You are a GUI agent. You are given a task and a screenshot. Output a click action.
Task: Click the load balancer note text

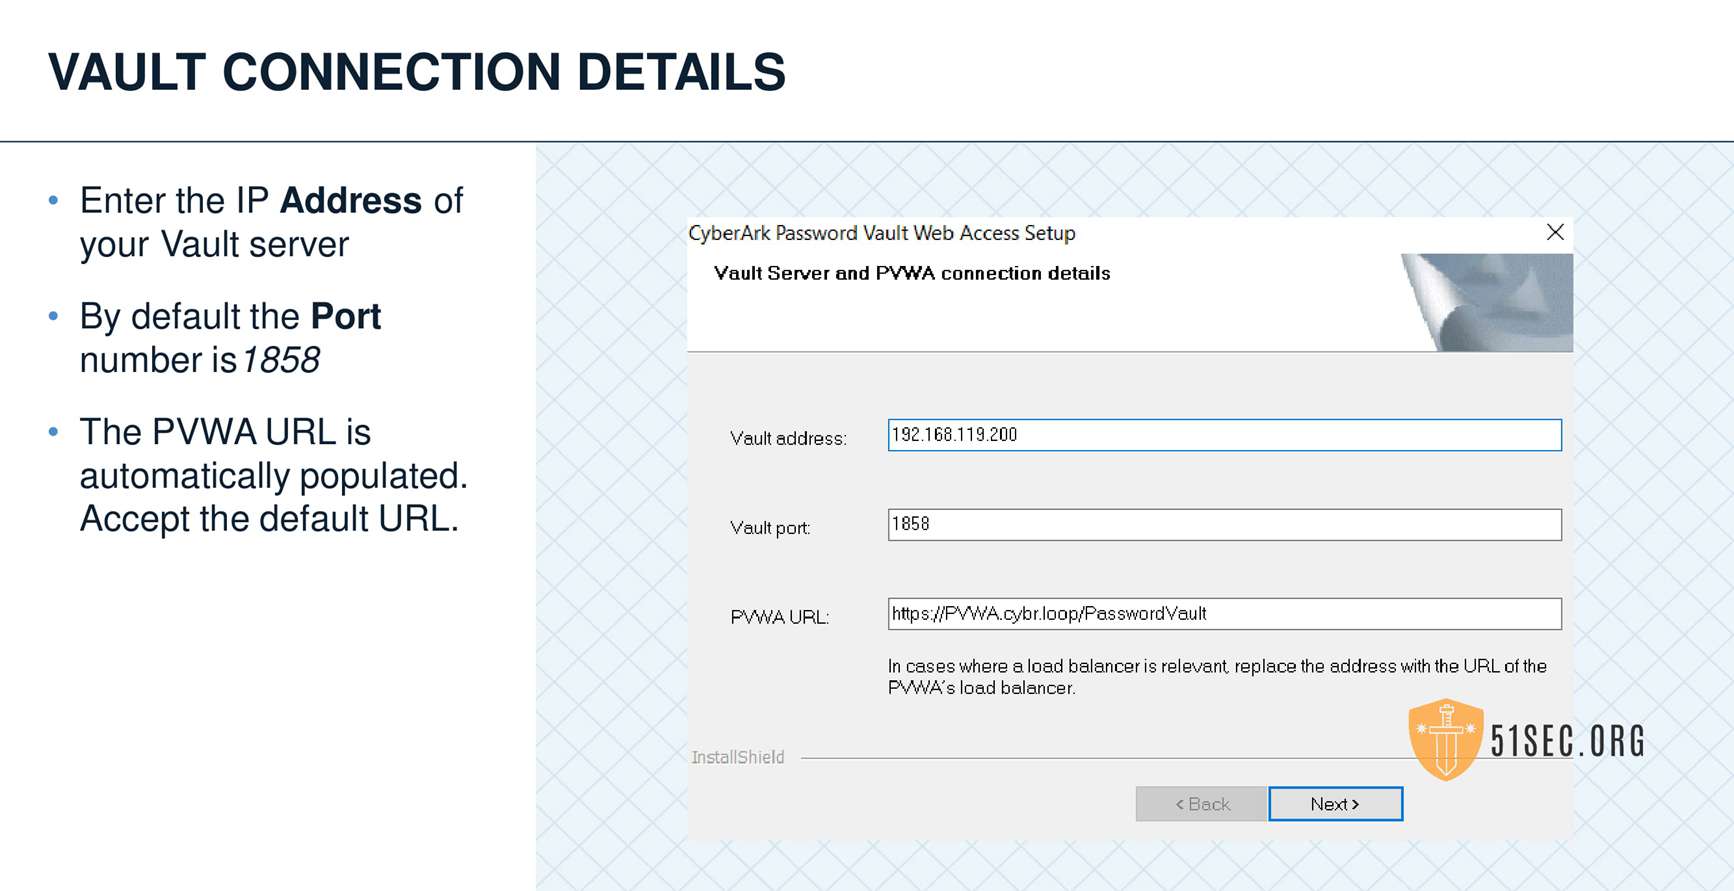(x=1216, y=677)
